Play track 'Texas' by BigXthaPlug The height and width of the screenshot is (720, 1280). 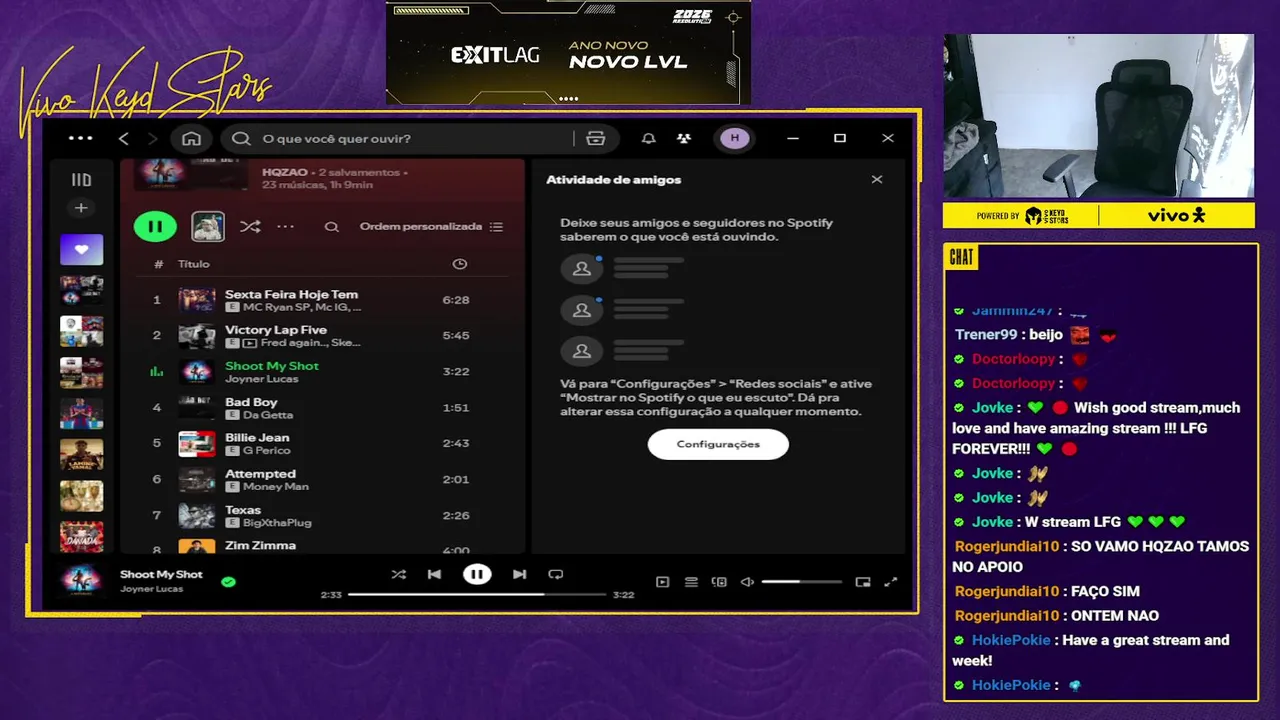point(321,516)
